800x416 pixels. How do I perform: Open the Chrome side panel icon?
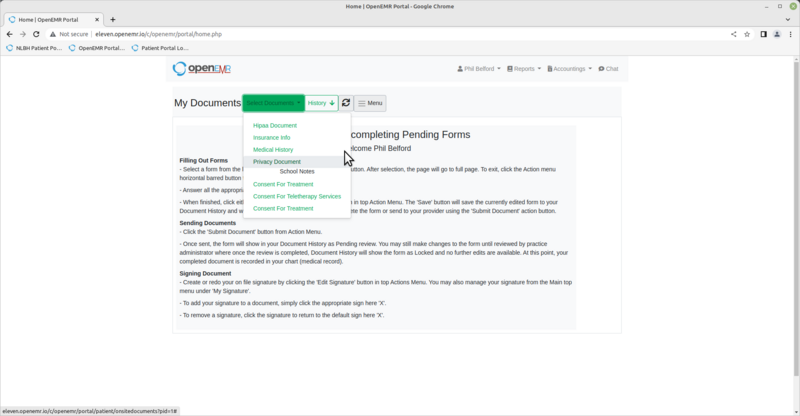[763, 34]
